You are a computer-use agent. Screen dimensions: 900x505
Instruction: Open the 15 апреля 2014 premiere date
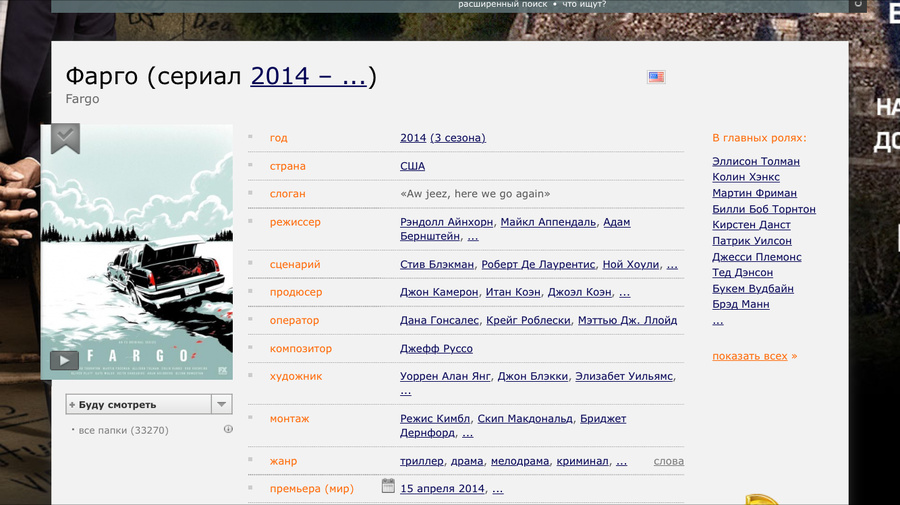pyautogui.click(x=443, y=489)
